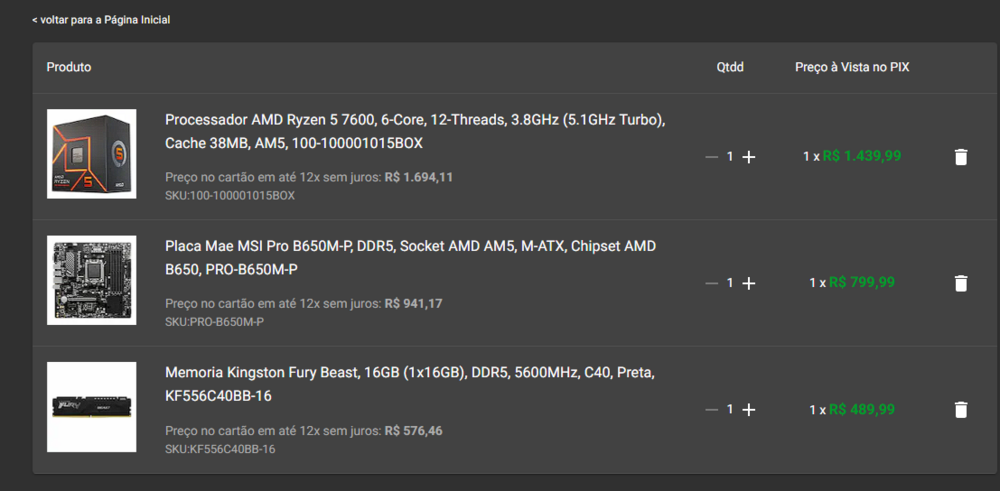The height and width of the screenshot is (491, 1000).
Task: Select the PIX price R$ 1.439,99
Action: tap(862, 156)
